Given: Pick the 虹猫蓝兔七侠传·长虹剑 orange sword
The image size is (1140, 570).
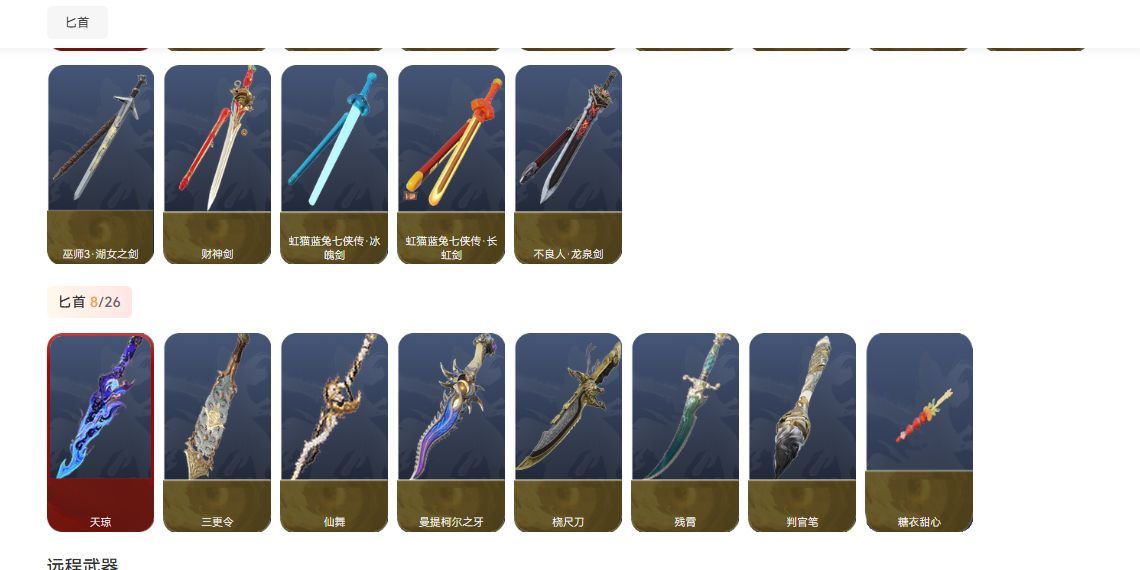Looking at the screenshot, I should (451, 164).
